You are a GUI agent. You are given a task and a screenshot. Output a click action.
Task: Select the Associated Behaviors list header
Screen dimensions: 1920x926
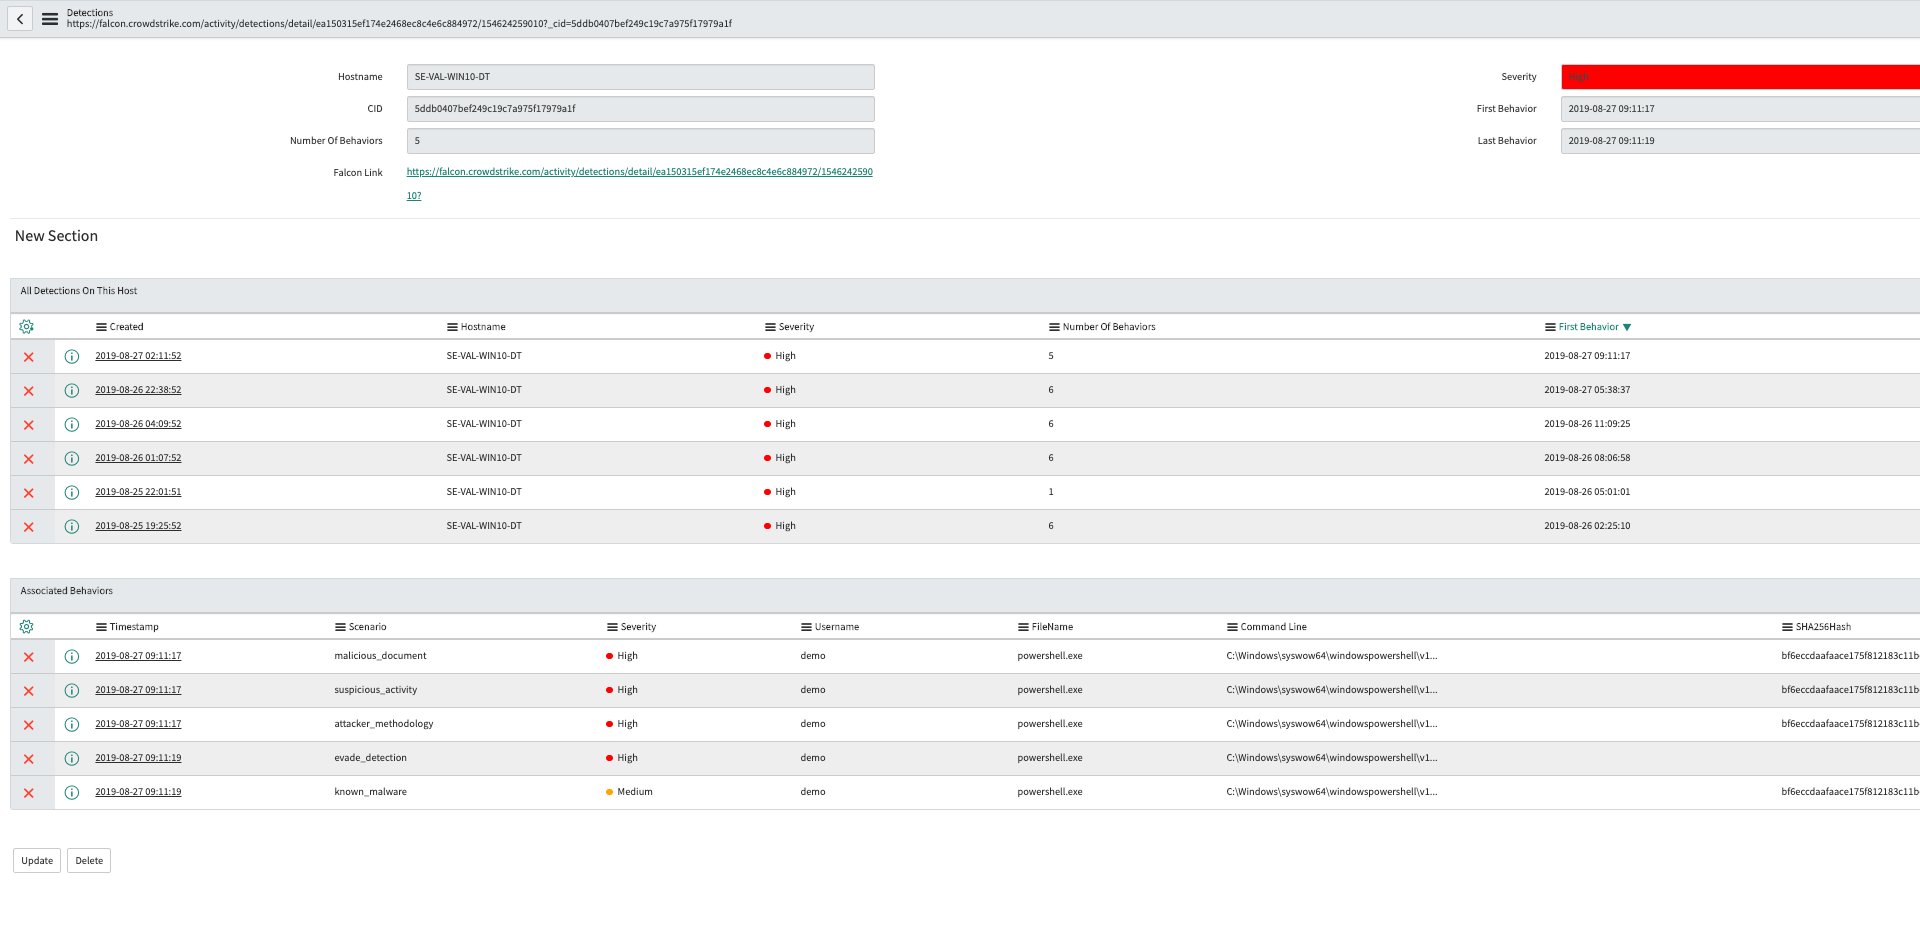point(67,591)
